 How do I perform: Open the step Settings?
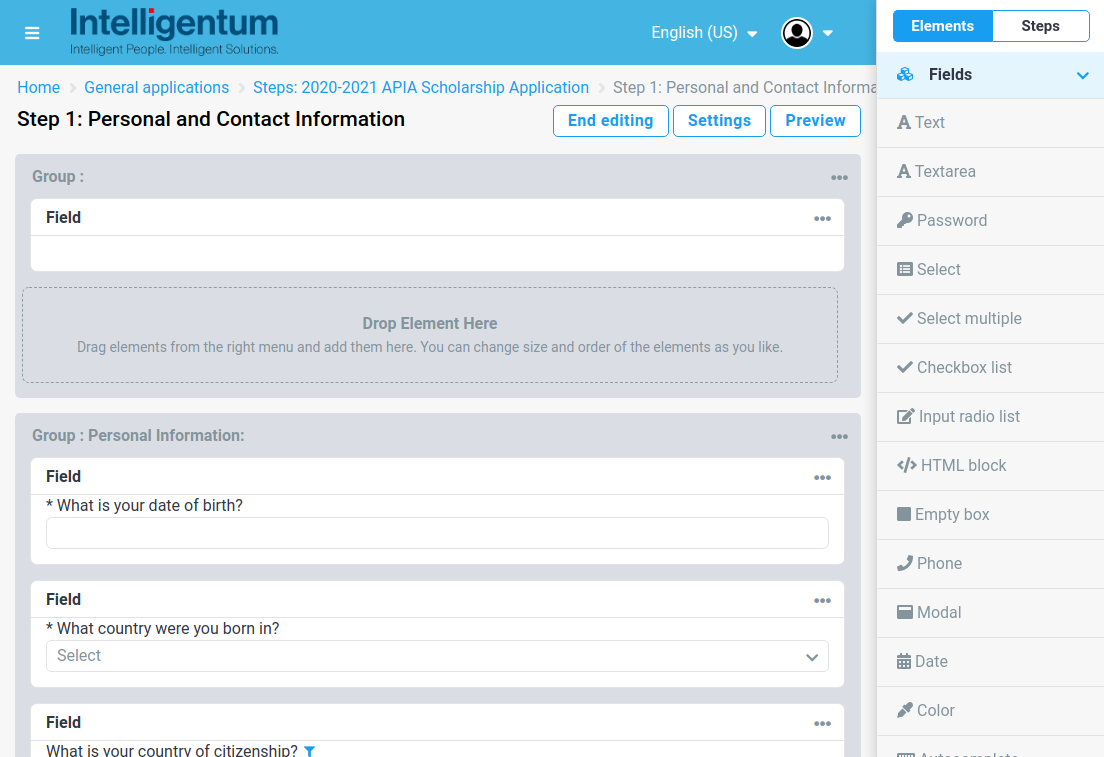[720, 121]
